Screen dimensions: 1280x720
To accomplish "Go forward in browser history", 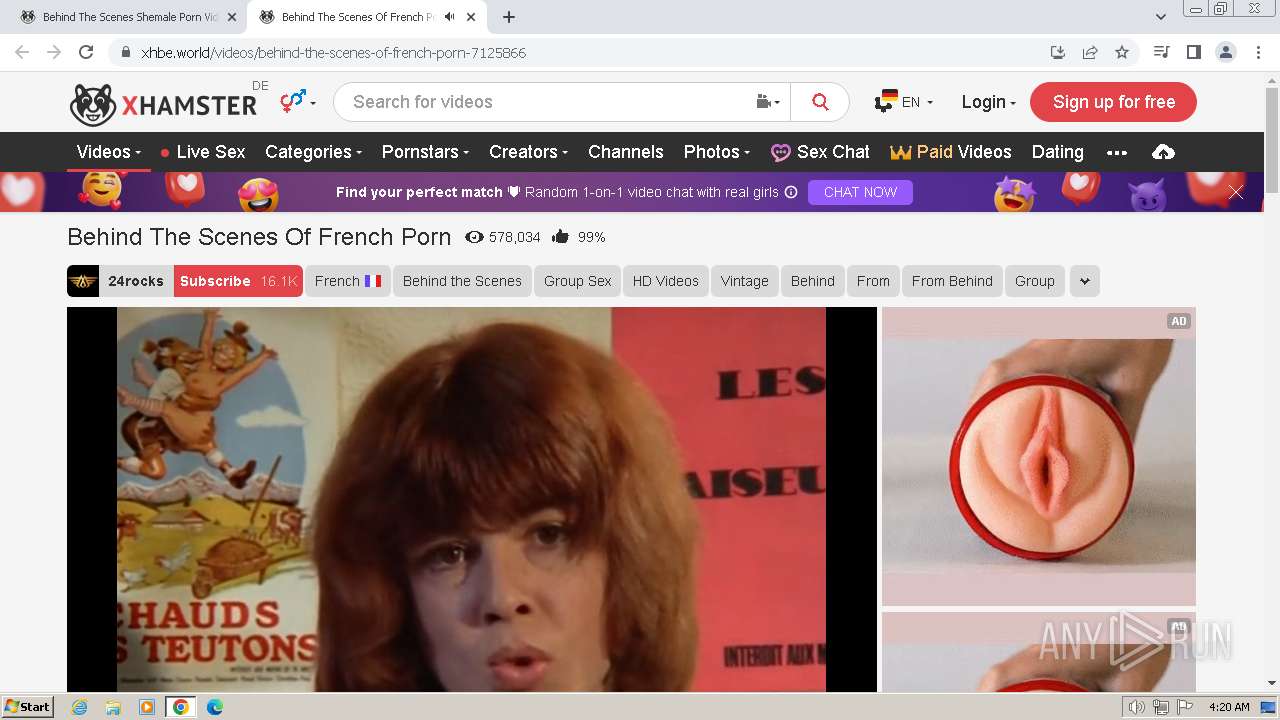I will 54,52.
